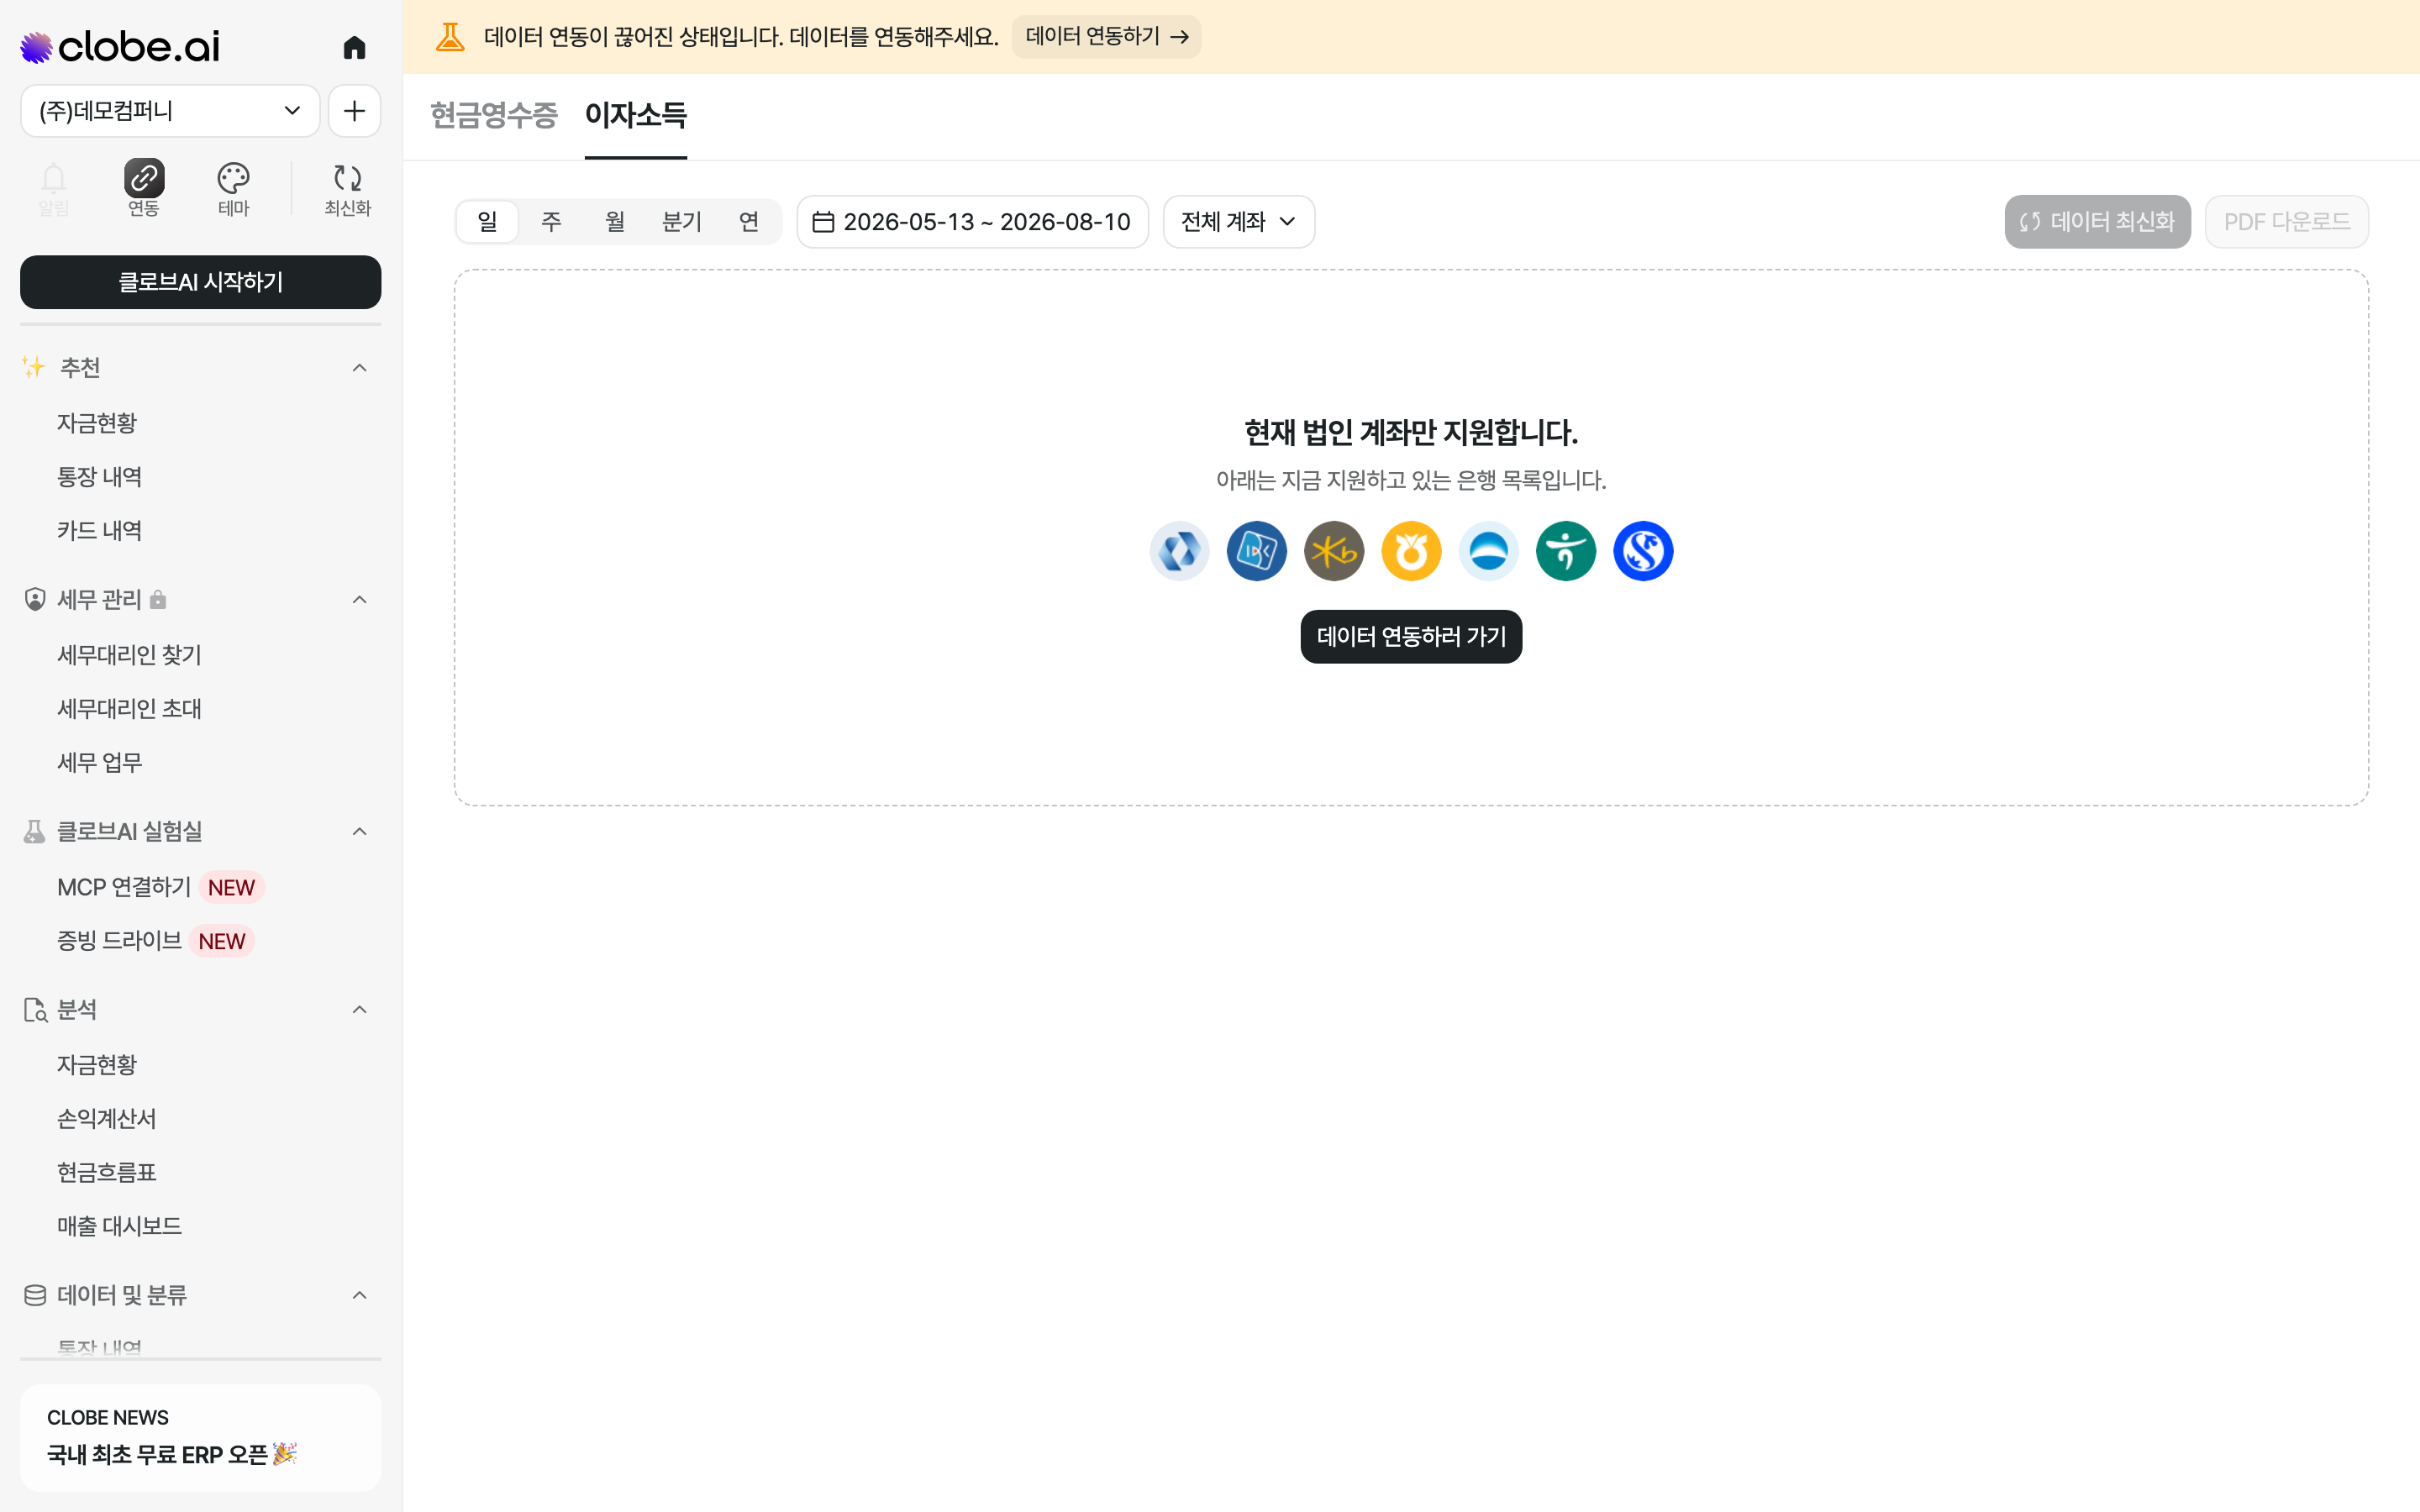
Task: Open the (주)데모컴퍼니 company dropdown
Action: click(170, 111)
